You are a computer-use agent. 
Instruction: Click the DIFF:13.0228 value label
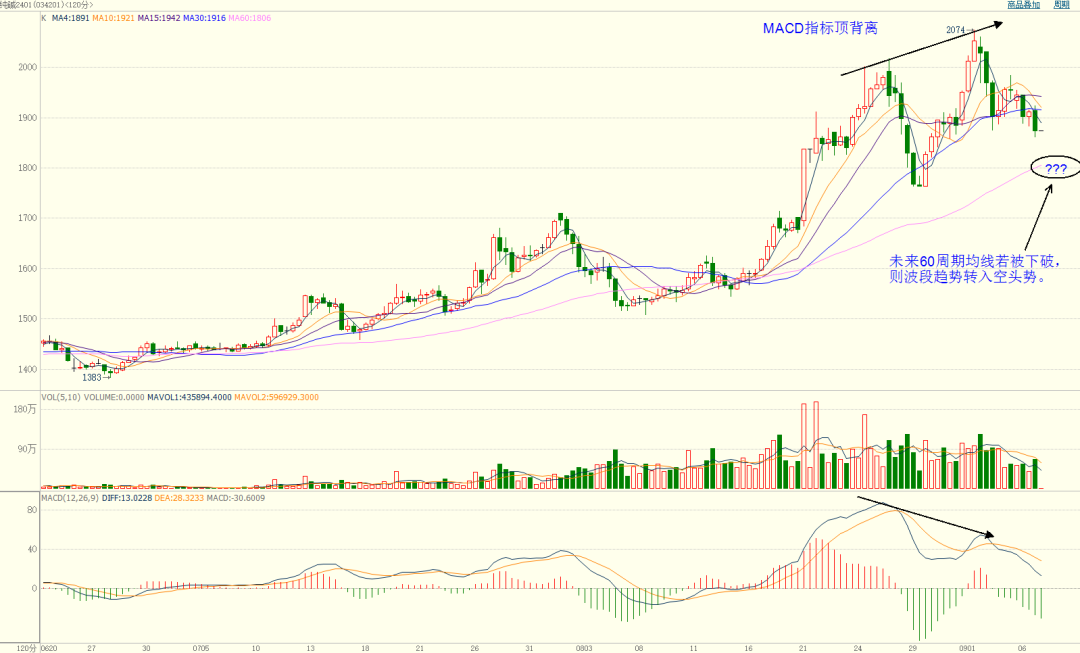129,497
